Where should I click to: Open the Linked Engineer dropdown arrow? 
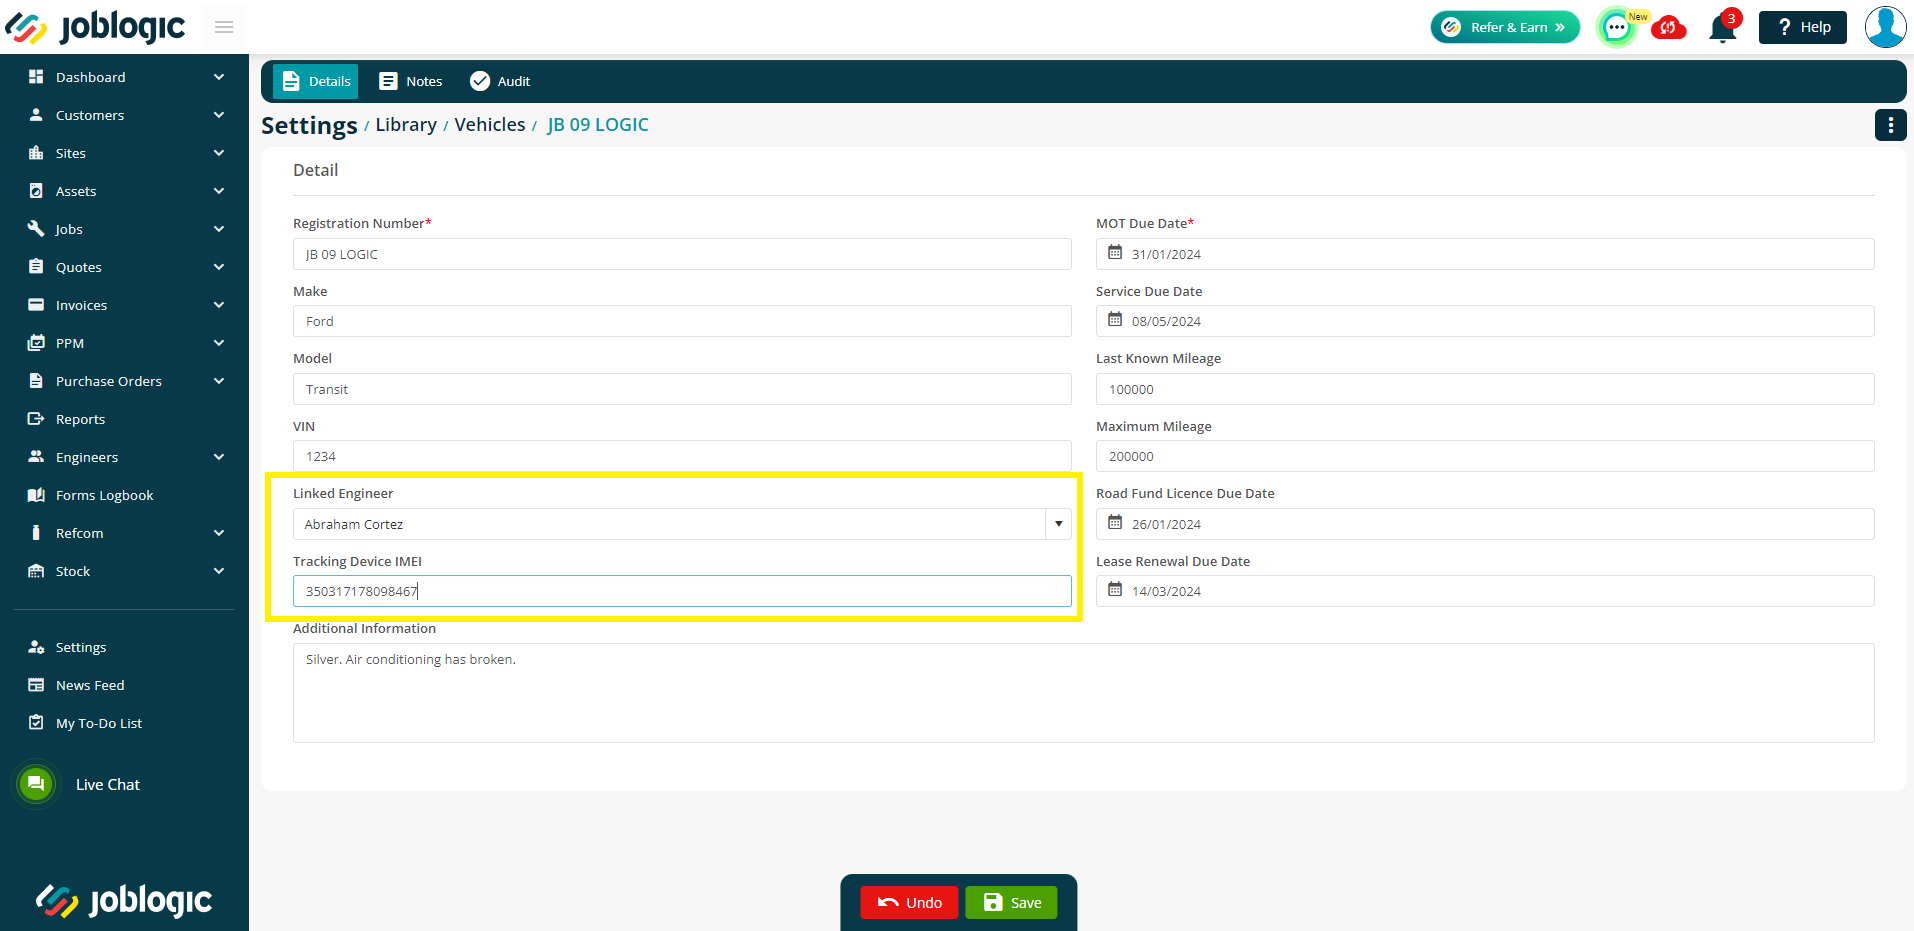point(1058,524)
